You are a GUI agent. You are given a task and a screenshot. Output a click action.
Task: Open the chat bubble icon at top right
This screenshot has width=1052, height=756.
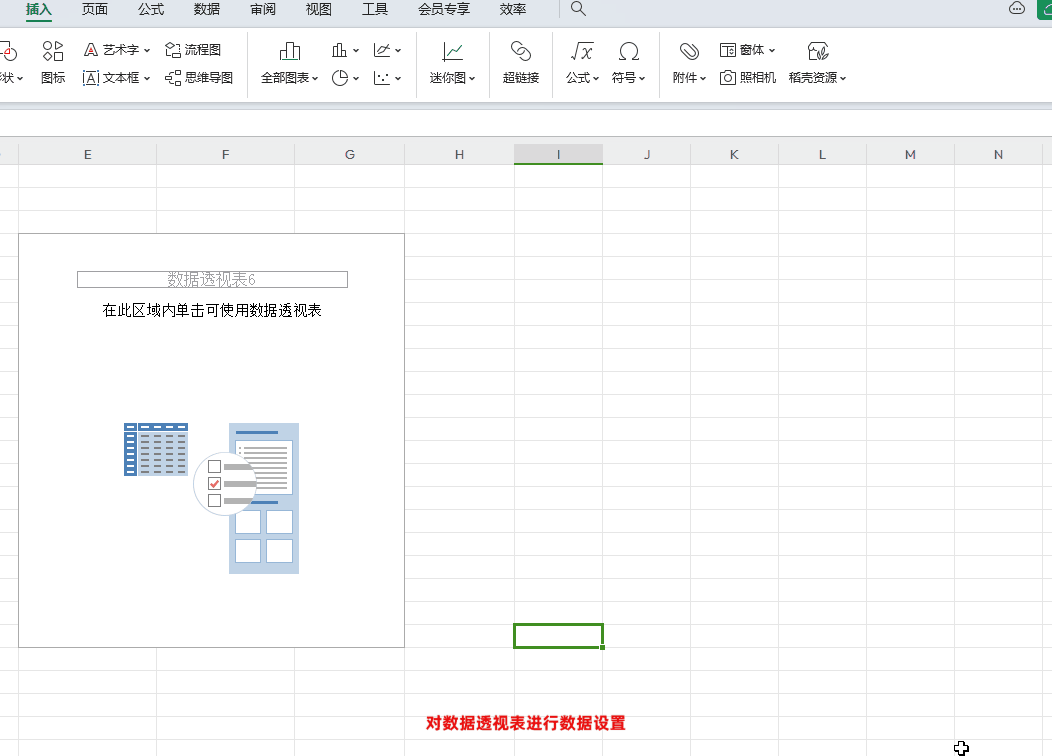pyautogui.click(x=1016, y=8)
